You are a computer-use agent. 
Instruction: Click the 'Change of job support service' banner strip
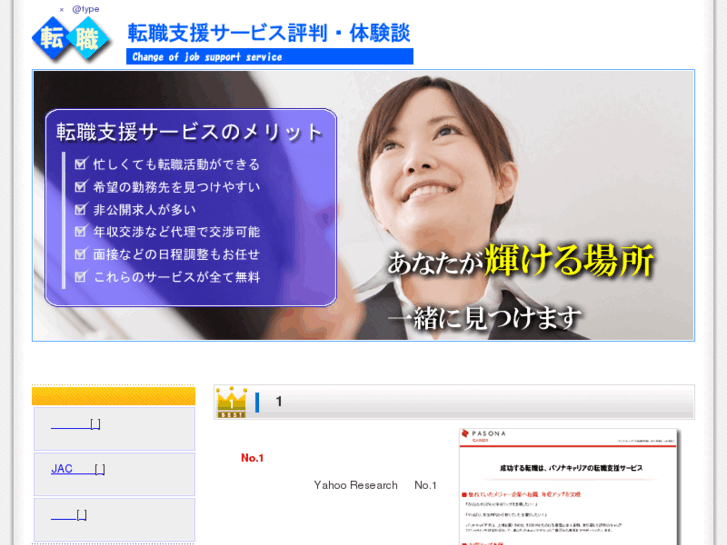point(269,57)
